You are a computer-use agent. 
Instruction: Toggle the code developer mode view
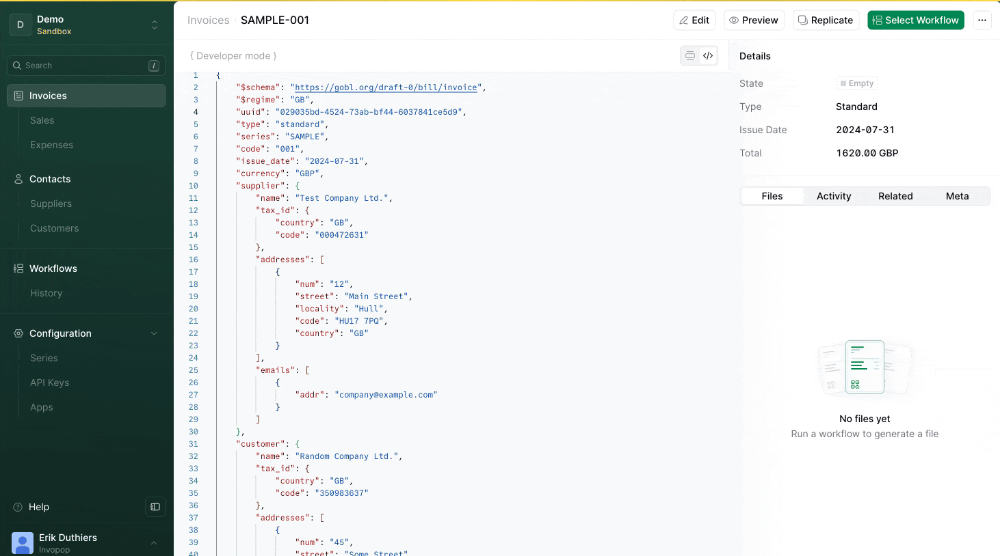[x=708, y=55]
